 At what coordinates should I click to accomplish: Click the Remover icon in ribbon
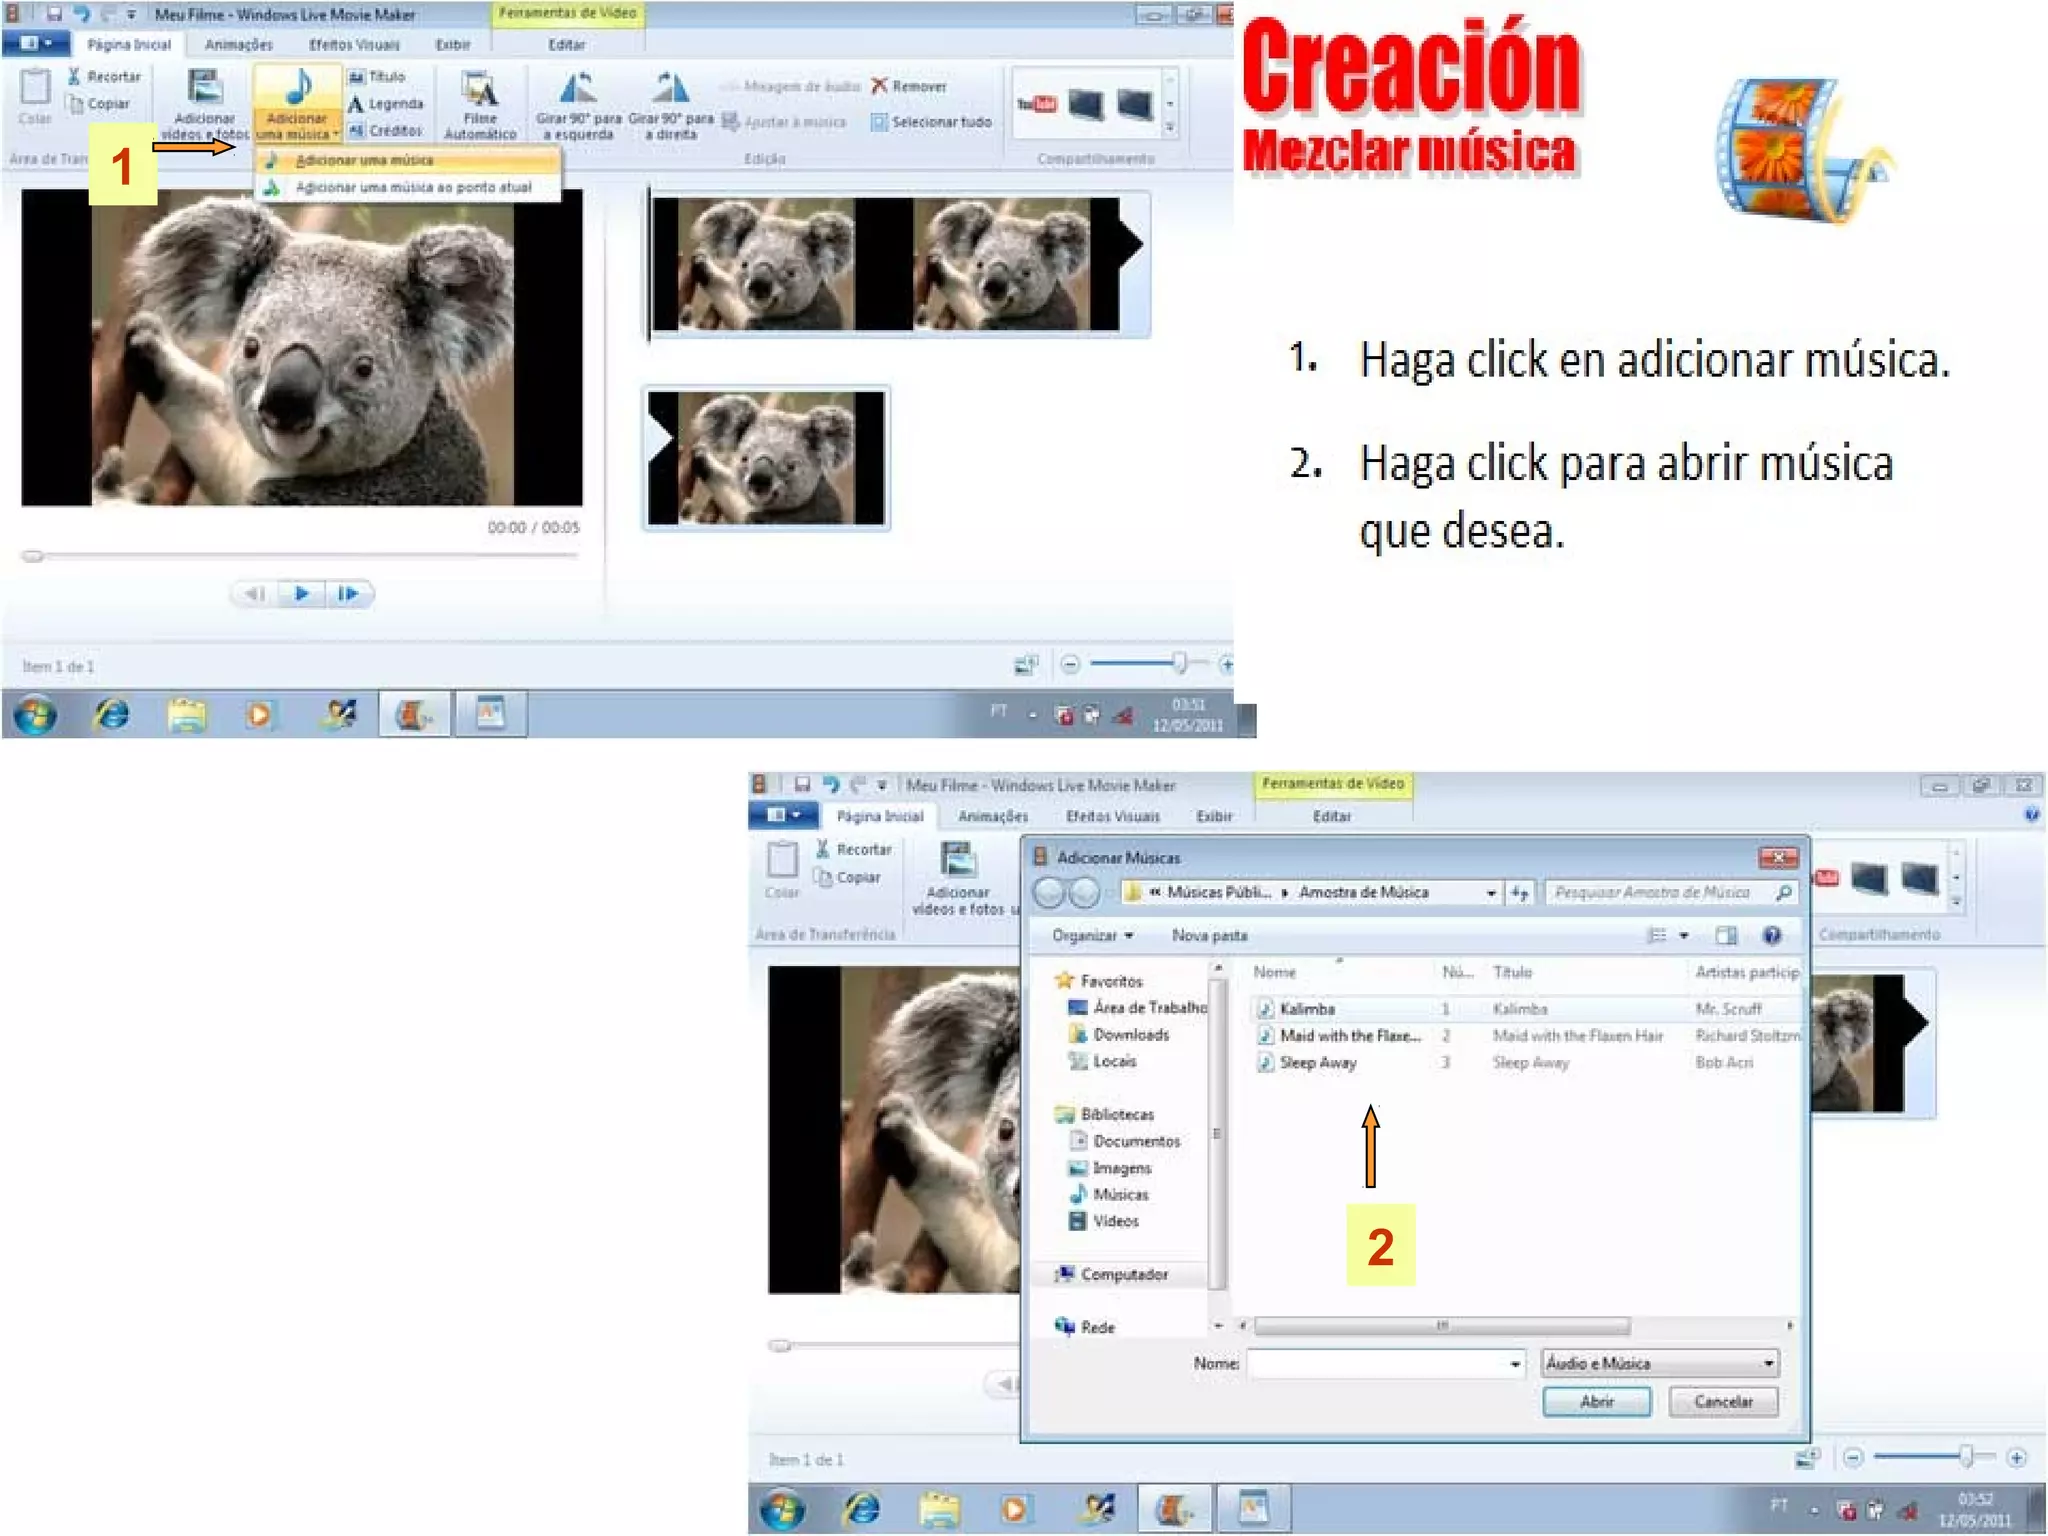tap(880, 86)
